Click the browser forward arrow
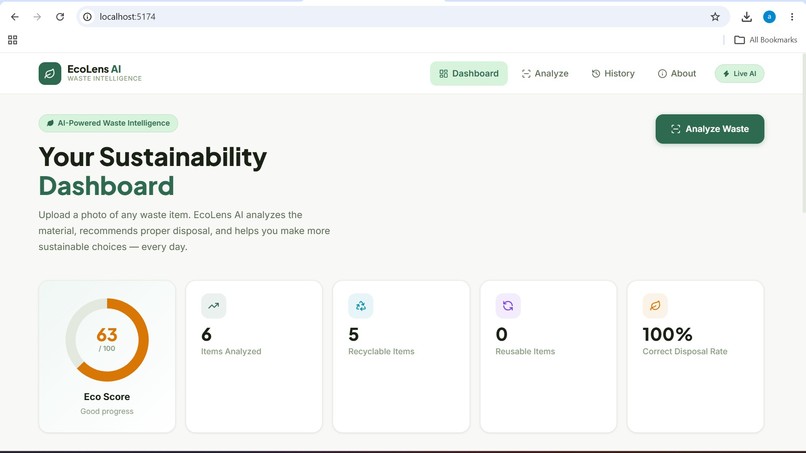Viewport: 806px width, 453px height. click(37, 17)
